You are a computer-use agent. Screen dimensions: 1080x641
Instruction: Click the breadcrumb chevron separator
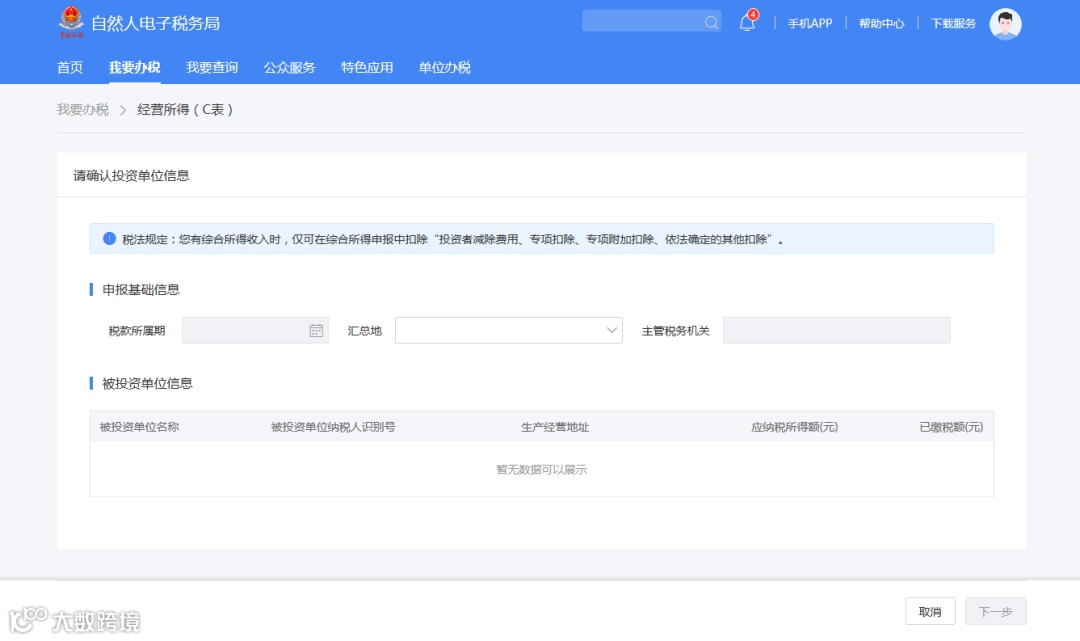(x=123, y=110)
